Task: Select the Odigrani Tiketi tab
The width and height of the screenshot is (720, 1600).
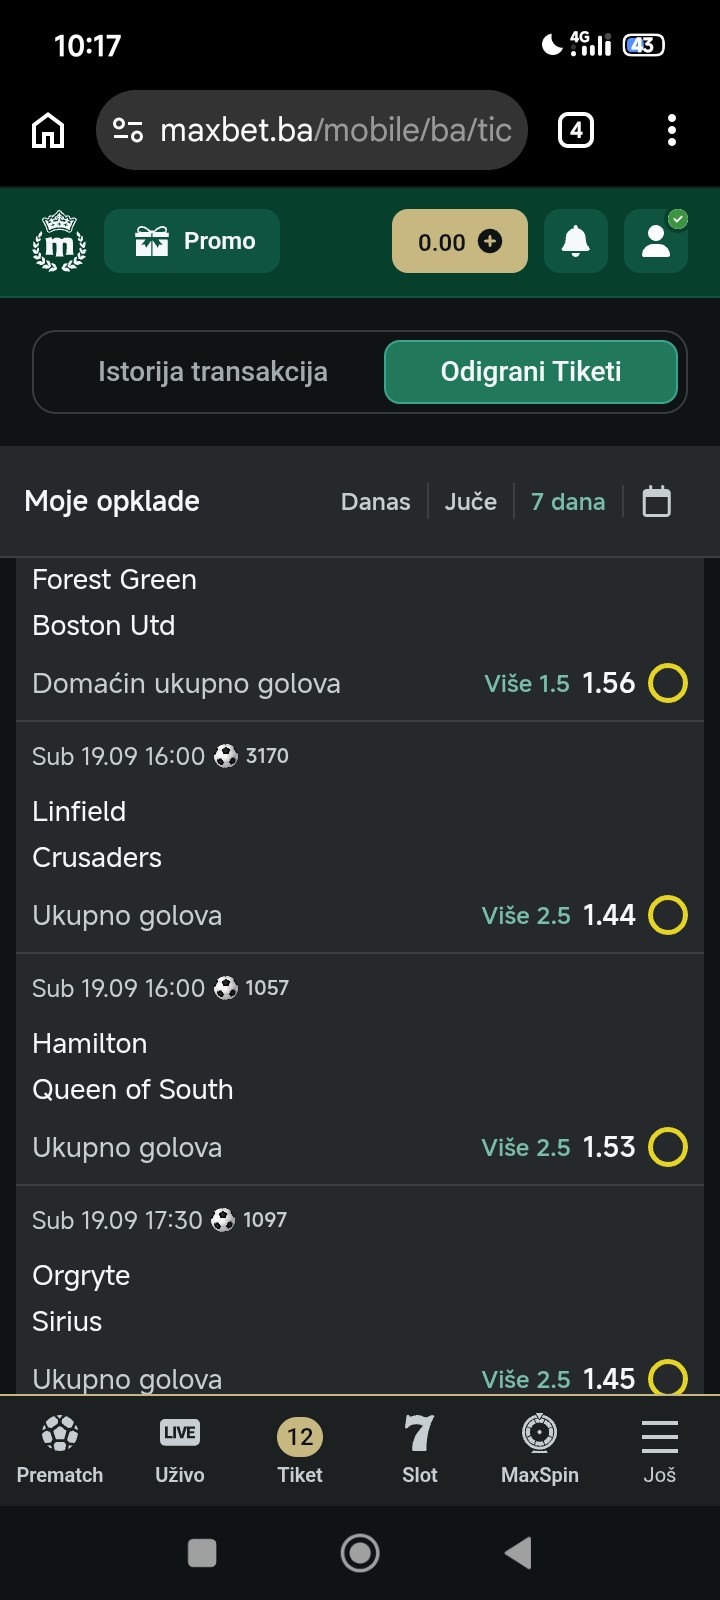Action: coord(531,372)
